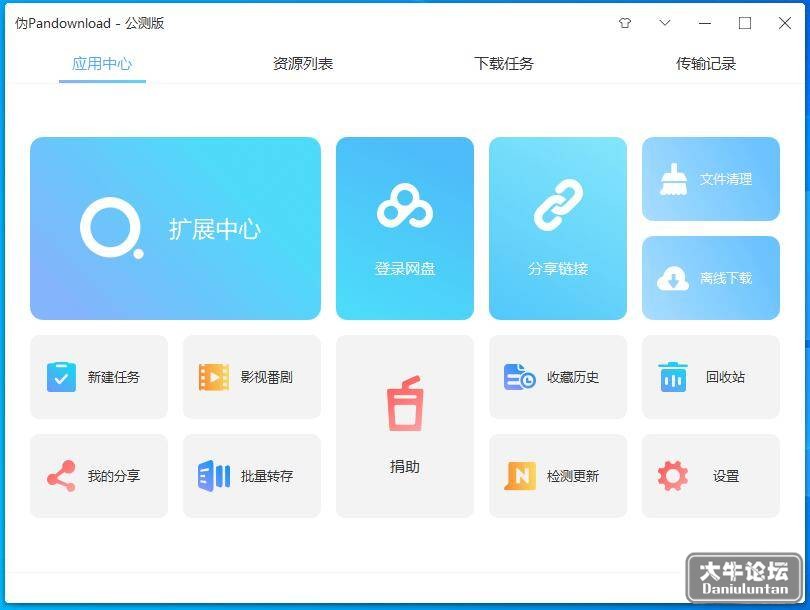The image size is (810, 610).
Task: Select the 传输记录 tab
Action: [x=706, y=64]
